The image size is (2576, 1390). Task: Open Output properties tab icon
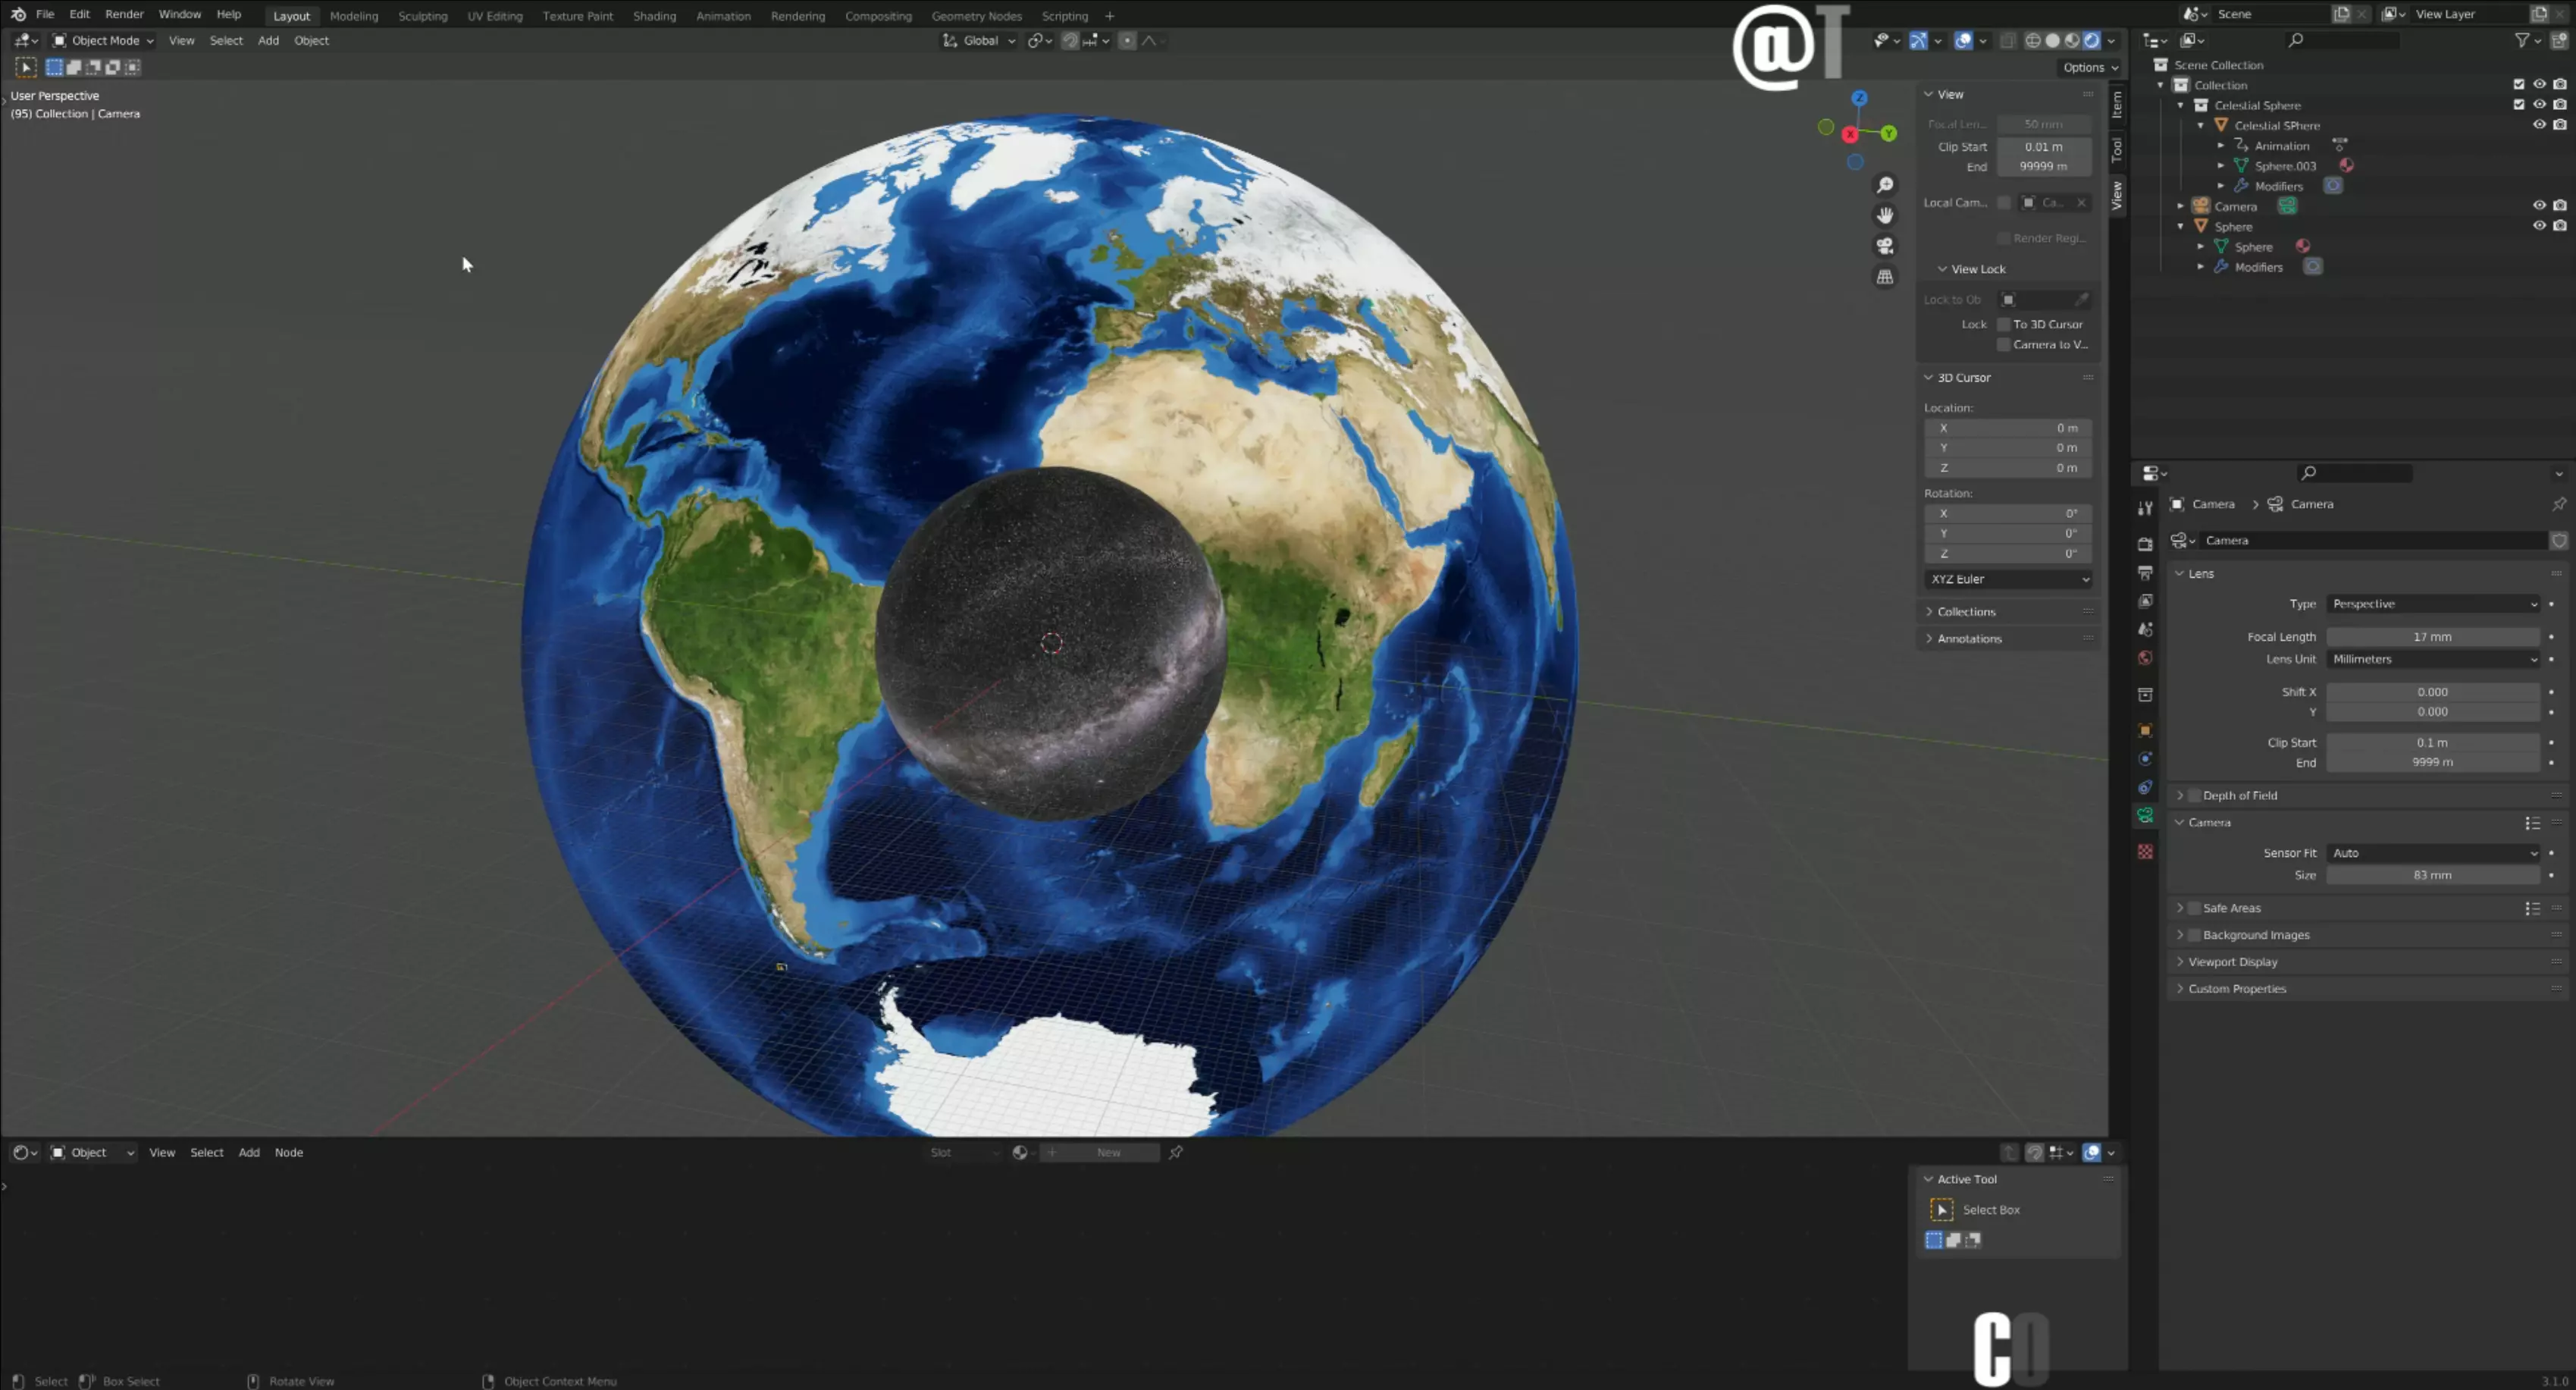point(2144,572)
